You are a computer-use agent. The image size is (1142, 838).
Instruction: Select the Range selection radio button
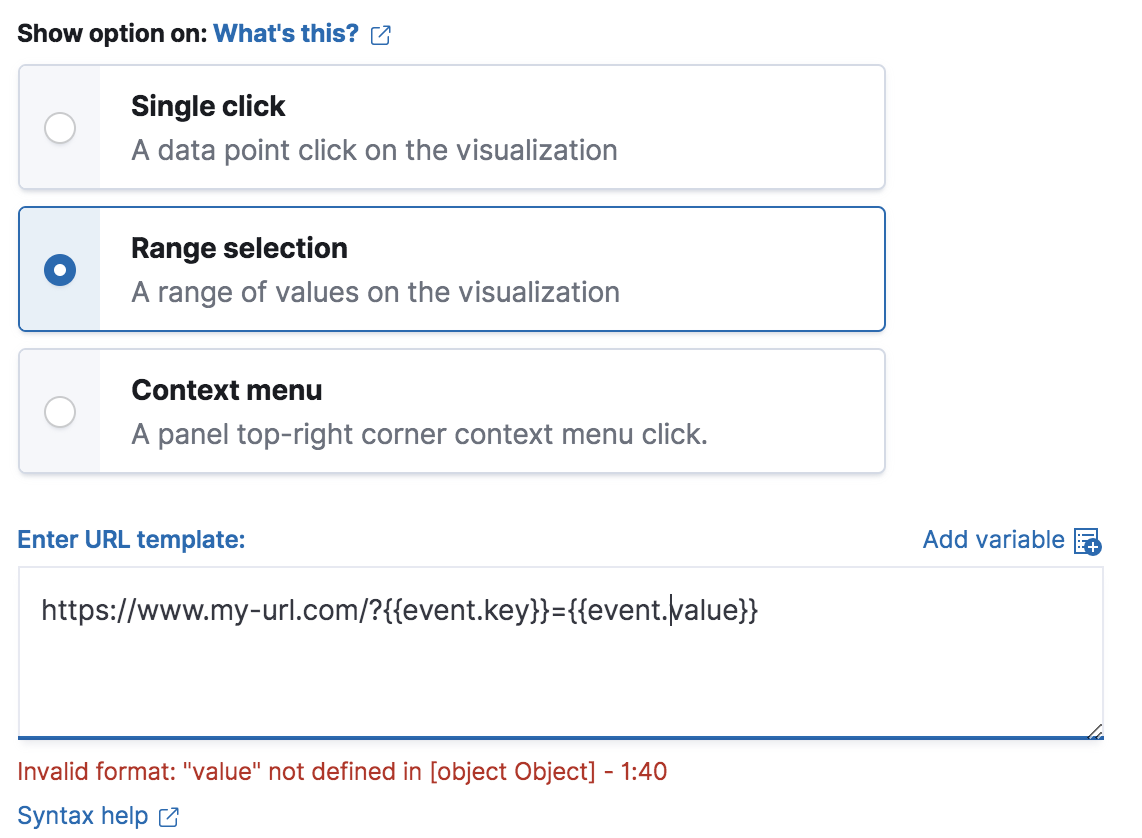point(60,270)
